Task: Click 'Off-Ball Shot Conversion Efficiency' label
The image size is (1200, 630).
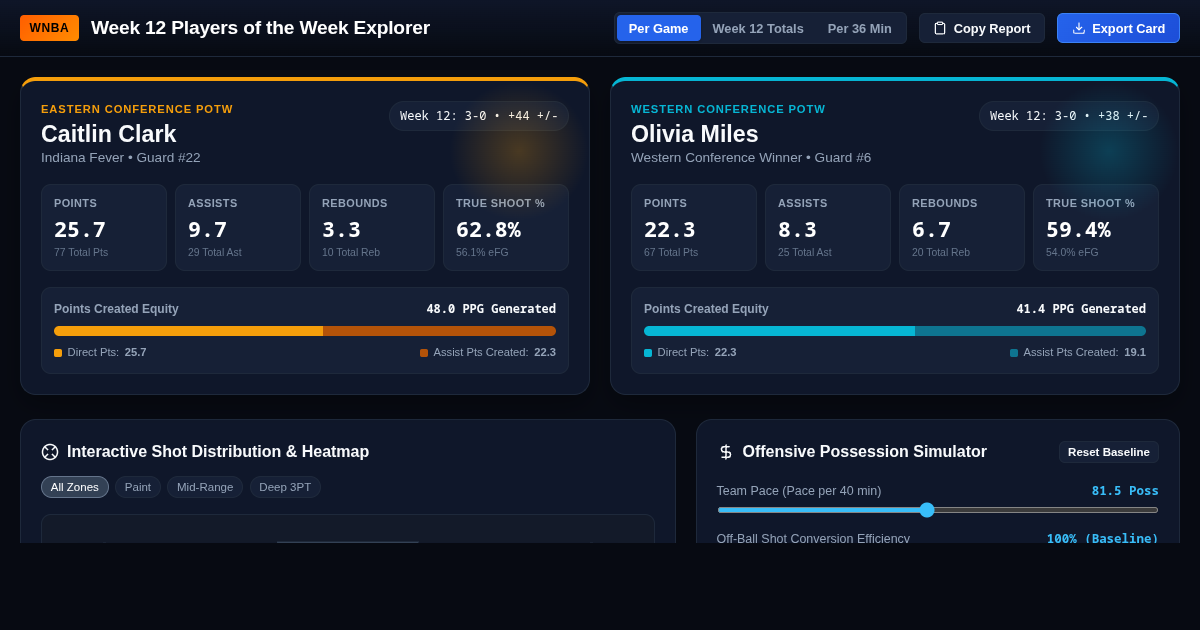Action: [813, 538]
